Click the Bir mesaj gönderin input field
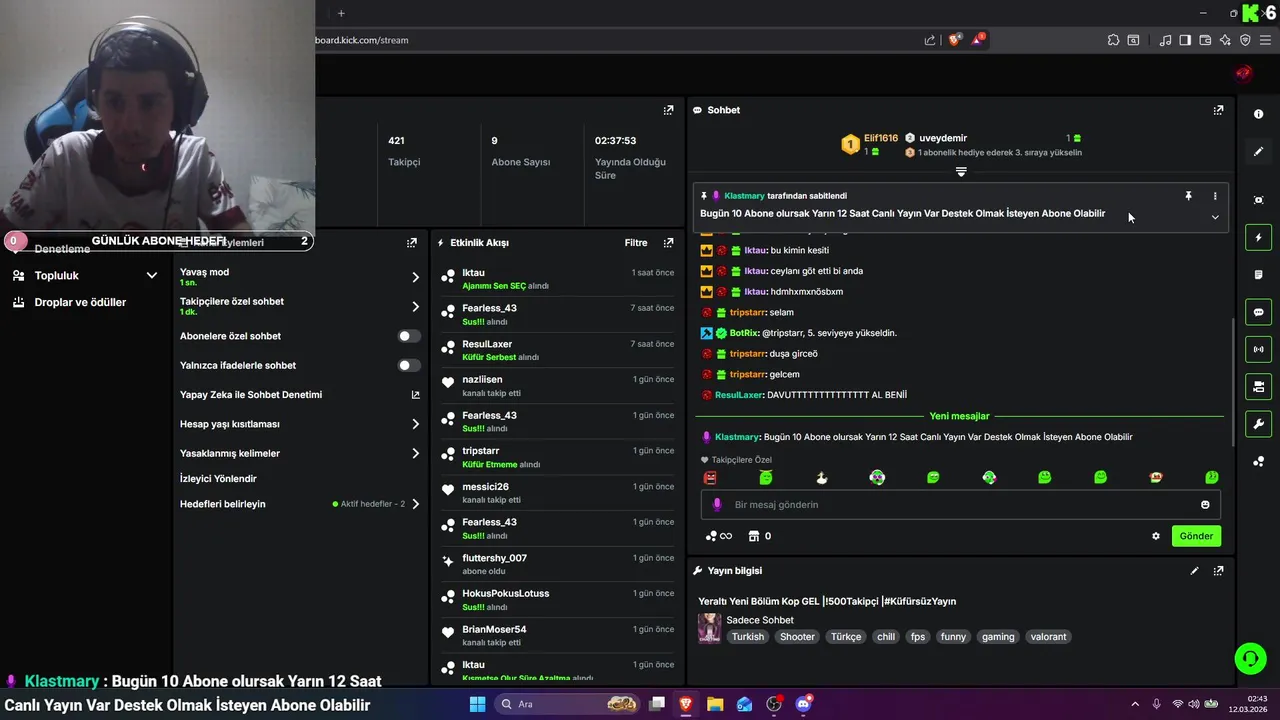 coord(960,505)
